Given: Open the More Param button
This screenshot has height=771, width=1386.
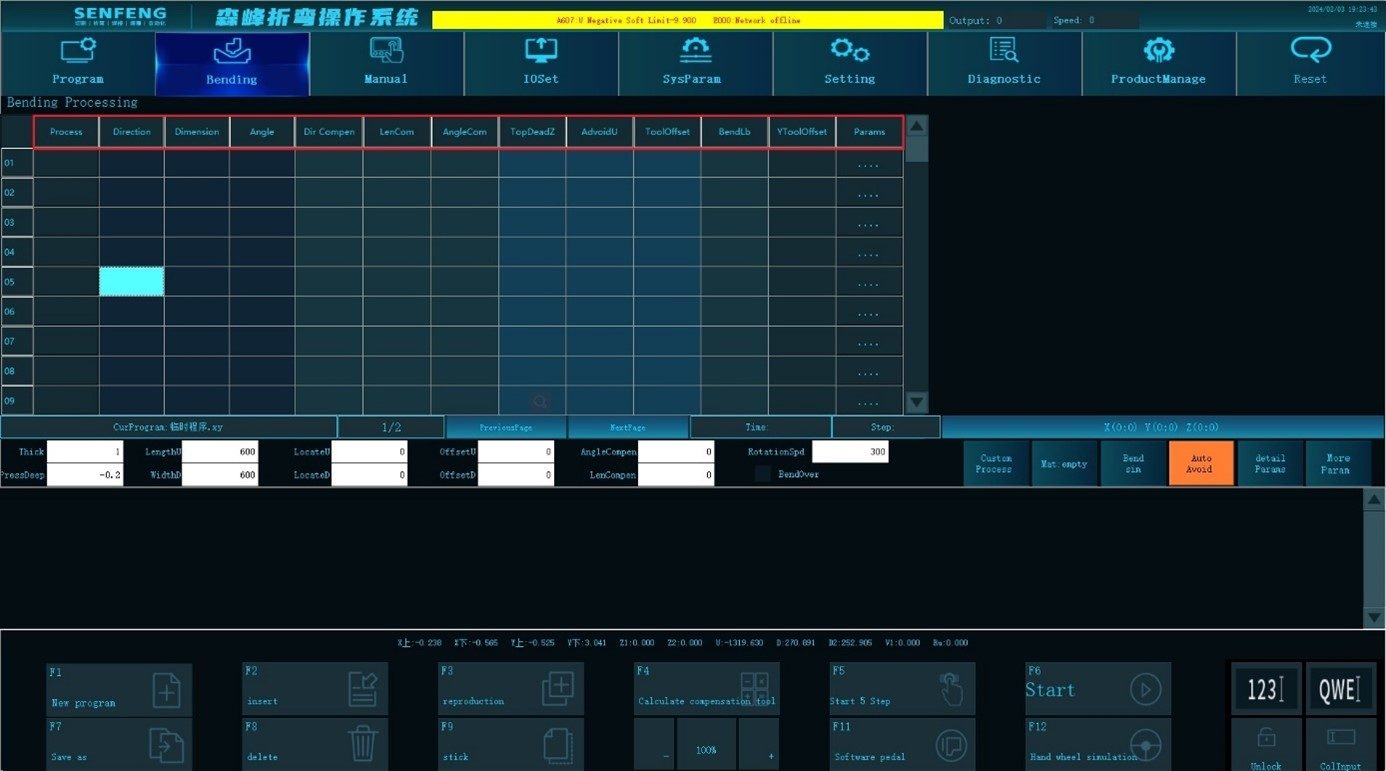Looking at the screenshot, I should tap(1338, 464).
